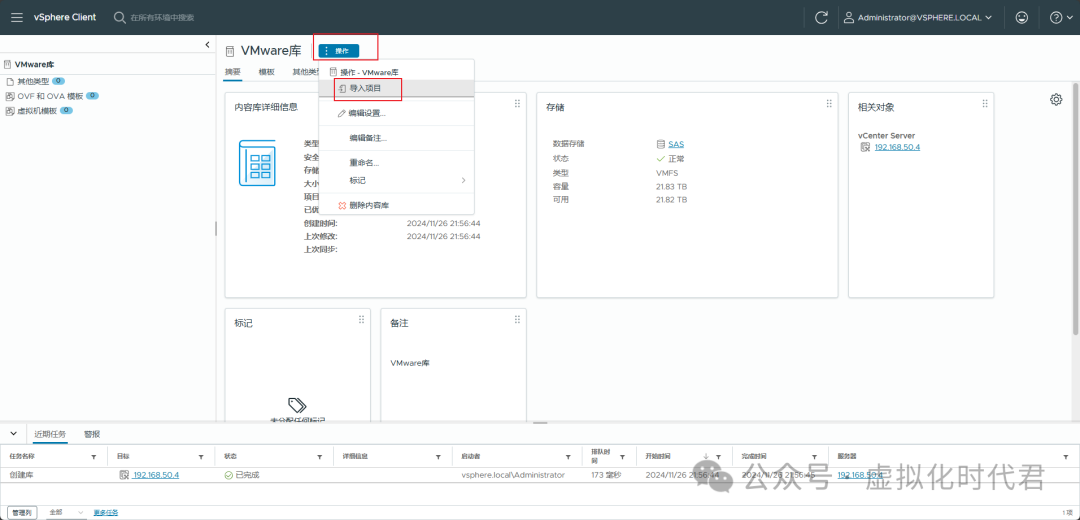Switch to the 近期任务 tab
The width and height of the screenshot is (1080, 520).
[x=50, y=435]
